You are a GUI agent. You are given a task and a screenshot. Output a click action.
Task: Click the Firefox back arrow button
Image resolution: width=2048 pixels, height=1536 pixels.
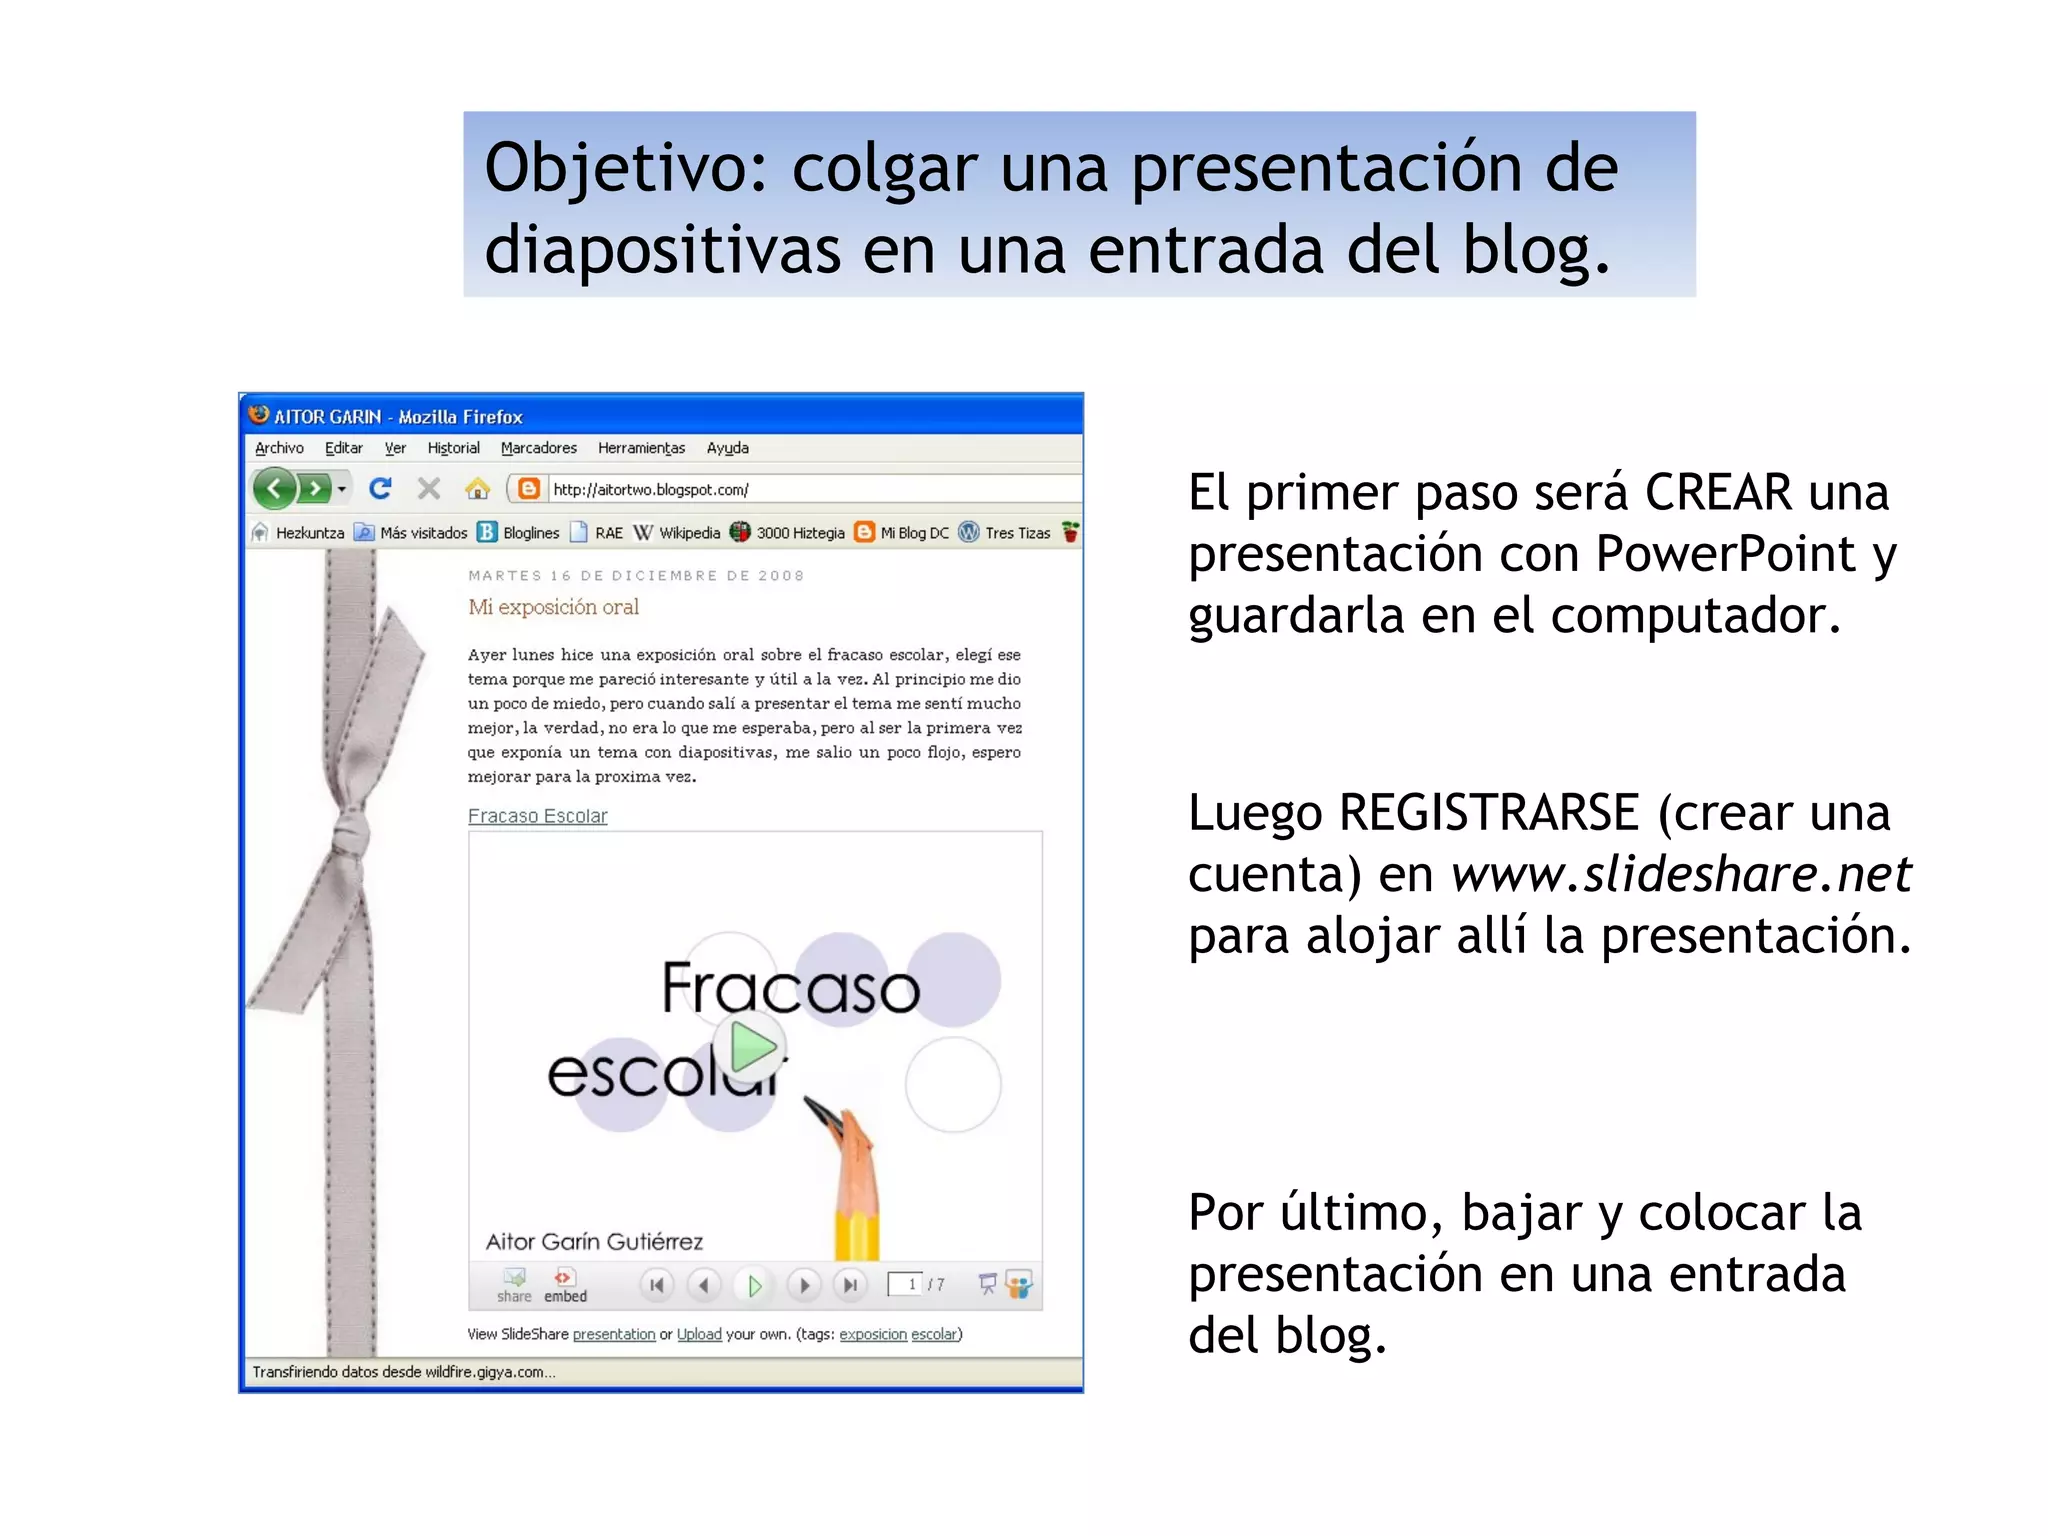274,489
